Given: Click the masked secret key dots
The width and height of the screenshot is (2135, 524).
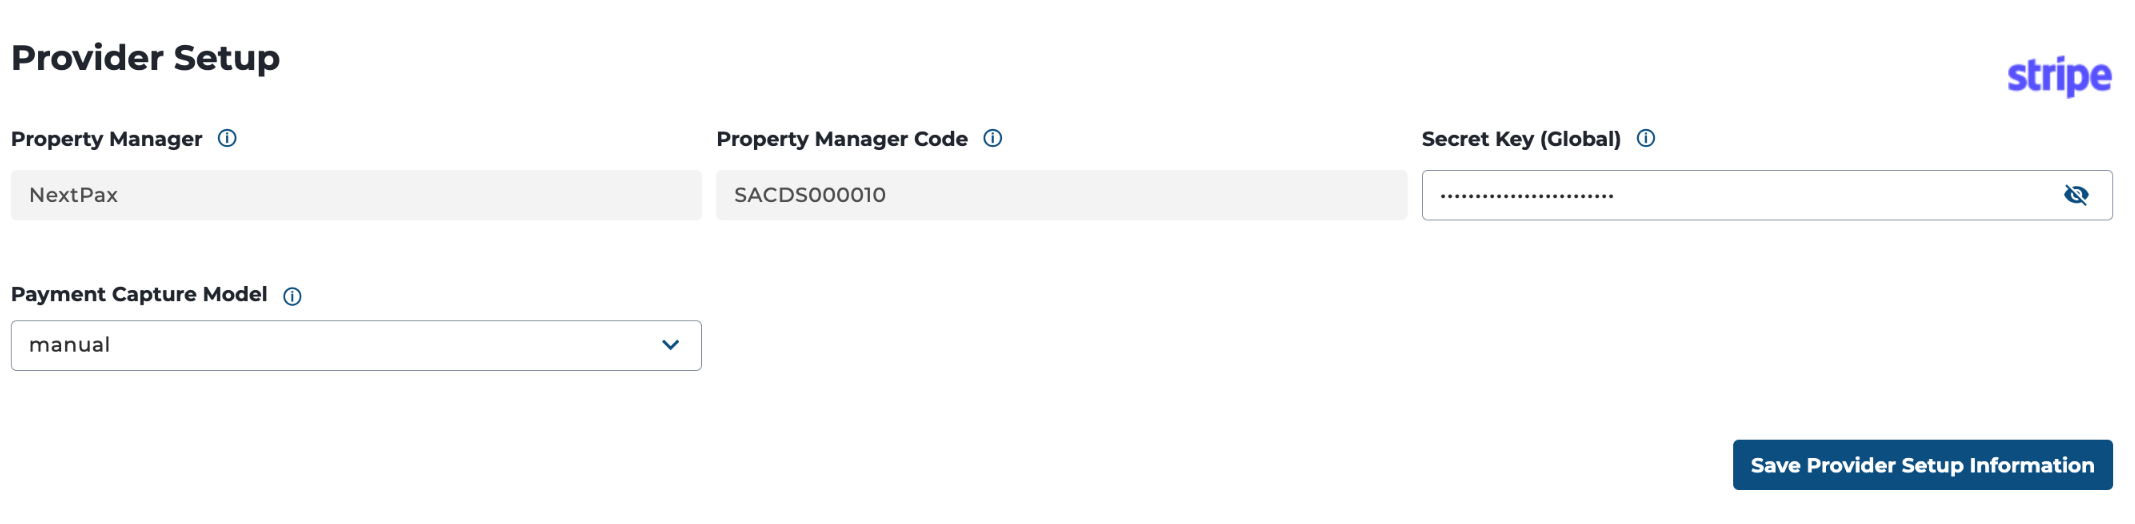Looking at the screenshot, I should tap(1526, 196).
